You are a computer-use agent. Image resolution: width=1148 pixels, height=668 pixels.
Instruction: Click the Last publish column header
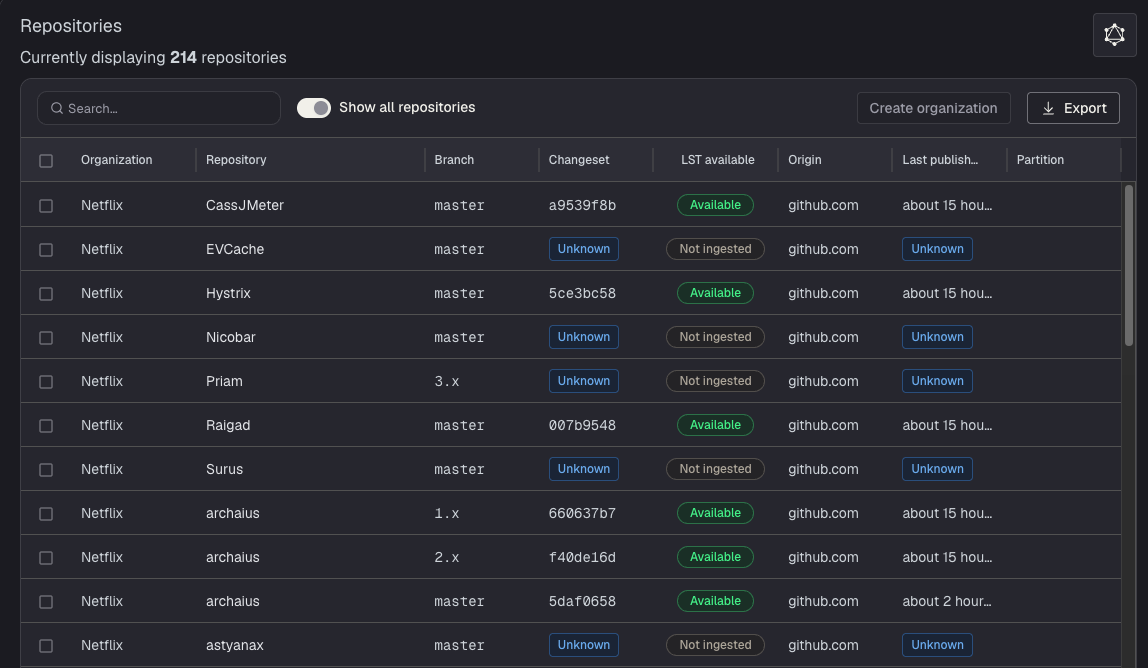click(940, 160)
